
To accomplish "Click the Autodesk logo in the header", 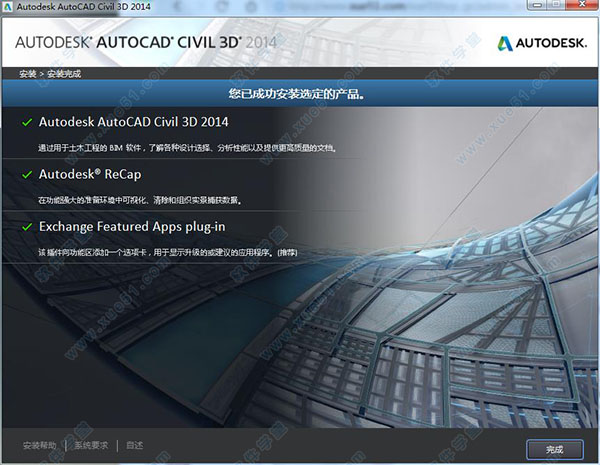I will 543,43.
